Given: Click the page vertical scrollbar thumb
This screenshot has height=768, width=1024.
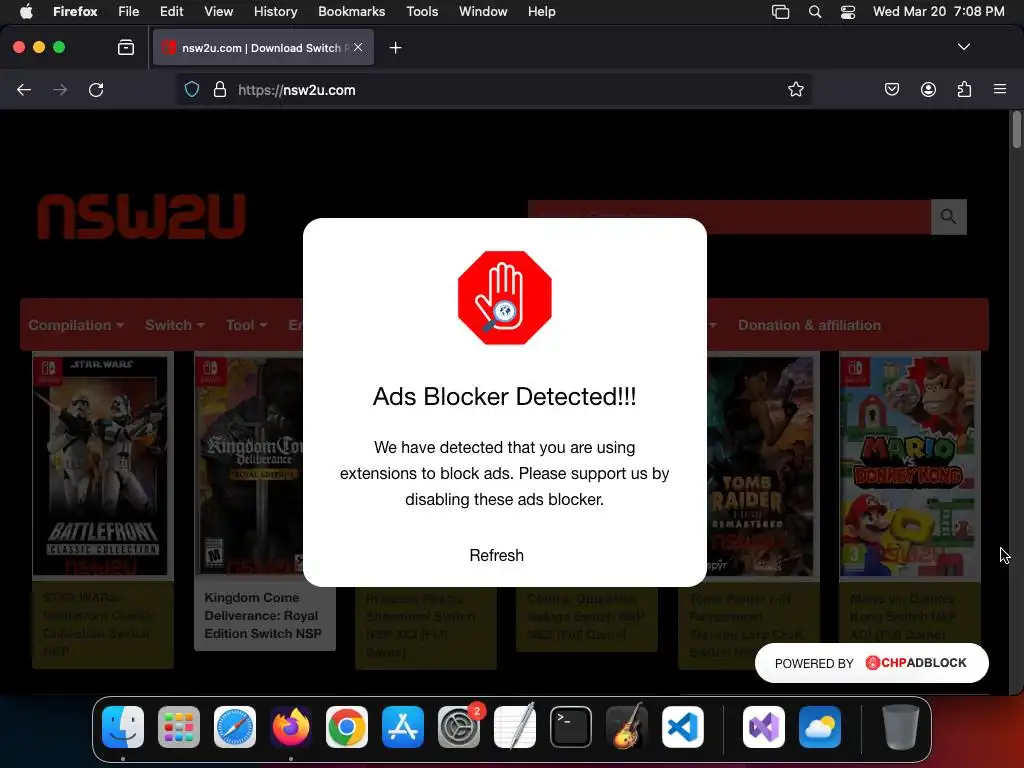Looking at the screenshot, I should [1016, 129].
